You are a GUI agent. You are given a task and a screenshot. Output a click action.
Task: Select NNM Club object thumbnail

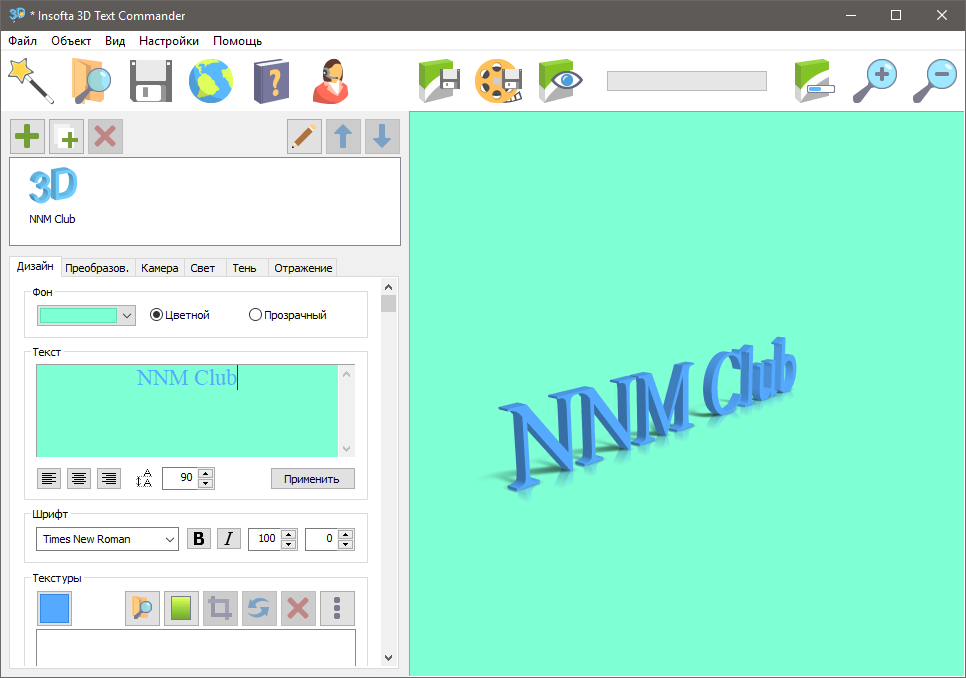click(x=52, y=195)
